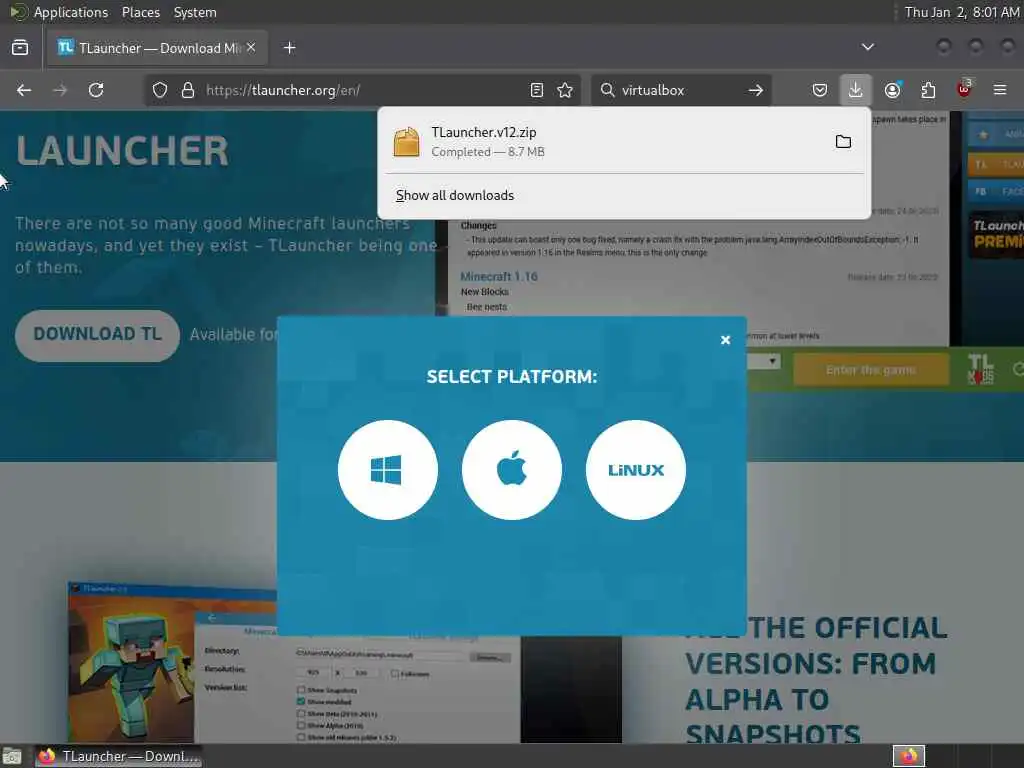Open the tracking protection shield icon
The image size is (1024, 768).
[160, 90]
